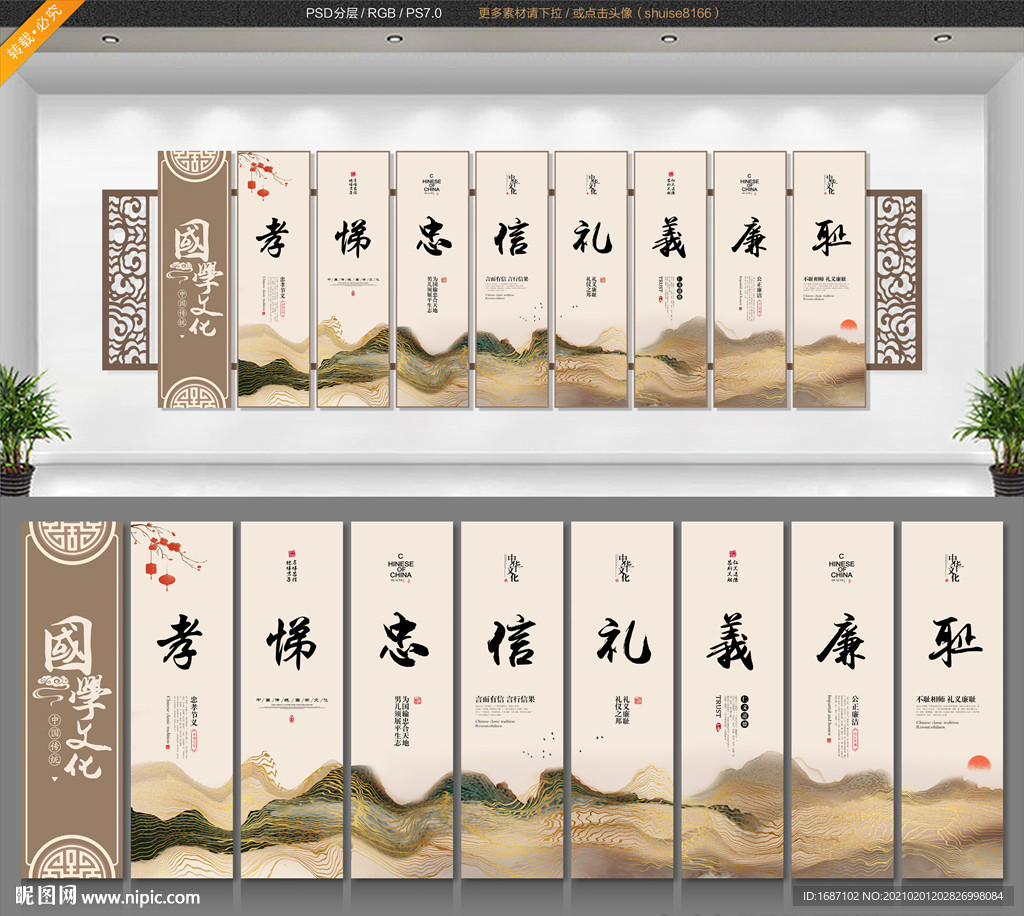Click the flying birds in the lower 信 panel
This screenshot has height=916, width=1024.
click(539, 745)
